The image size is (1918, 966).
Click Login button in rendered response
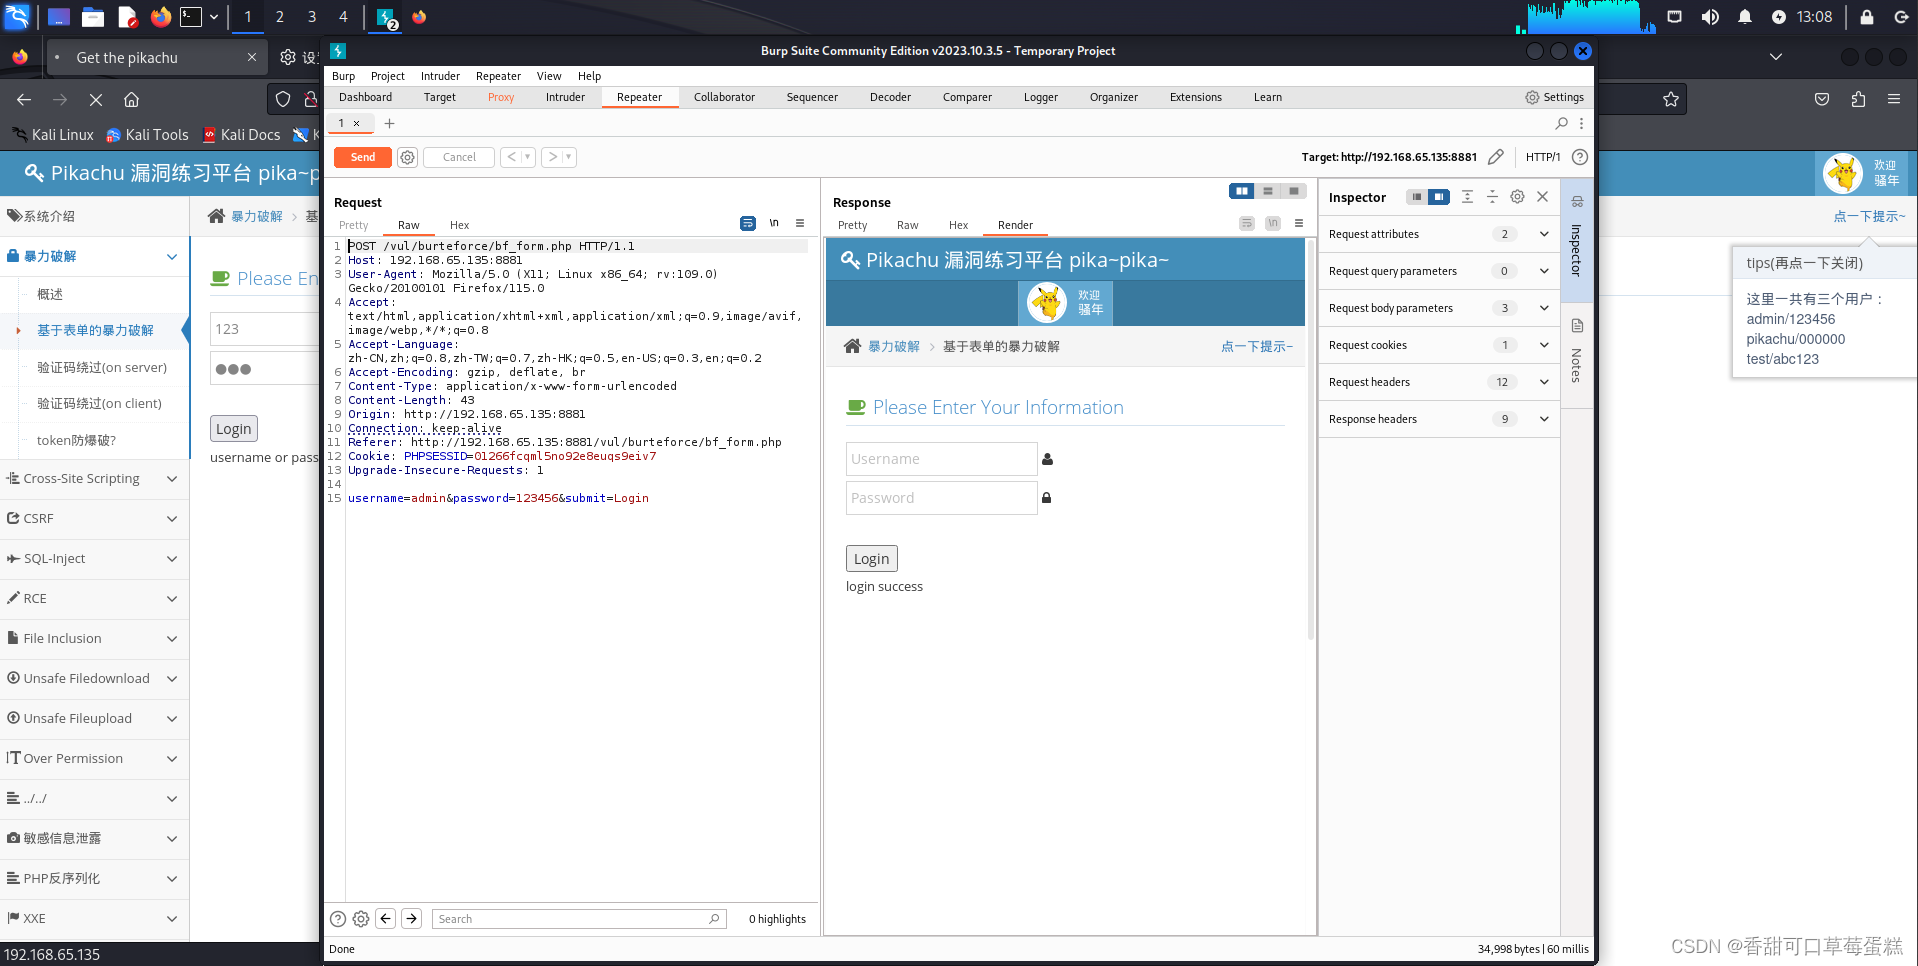(x=871, y=559)
